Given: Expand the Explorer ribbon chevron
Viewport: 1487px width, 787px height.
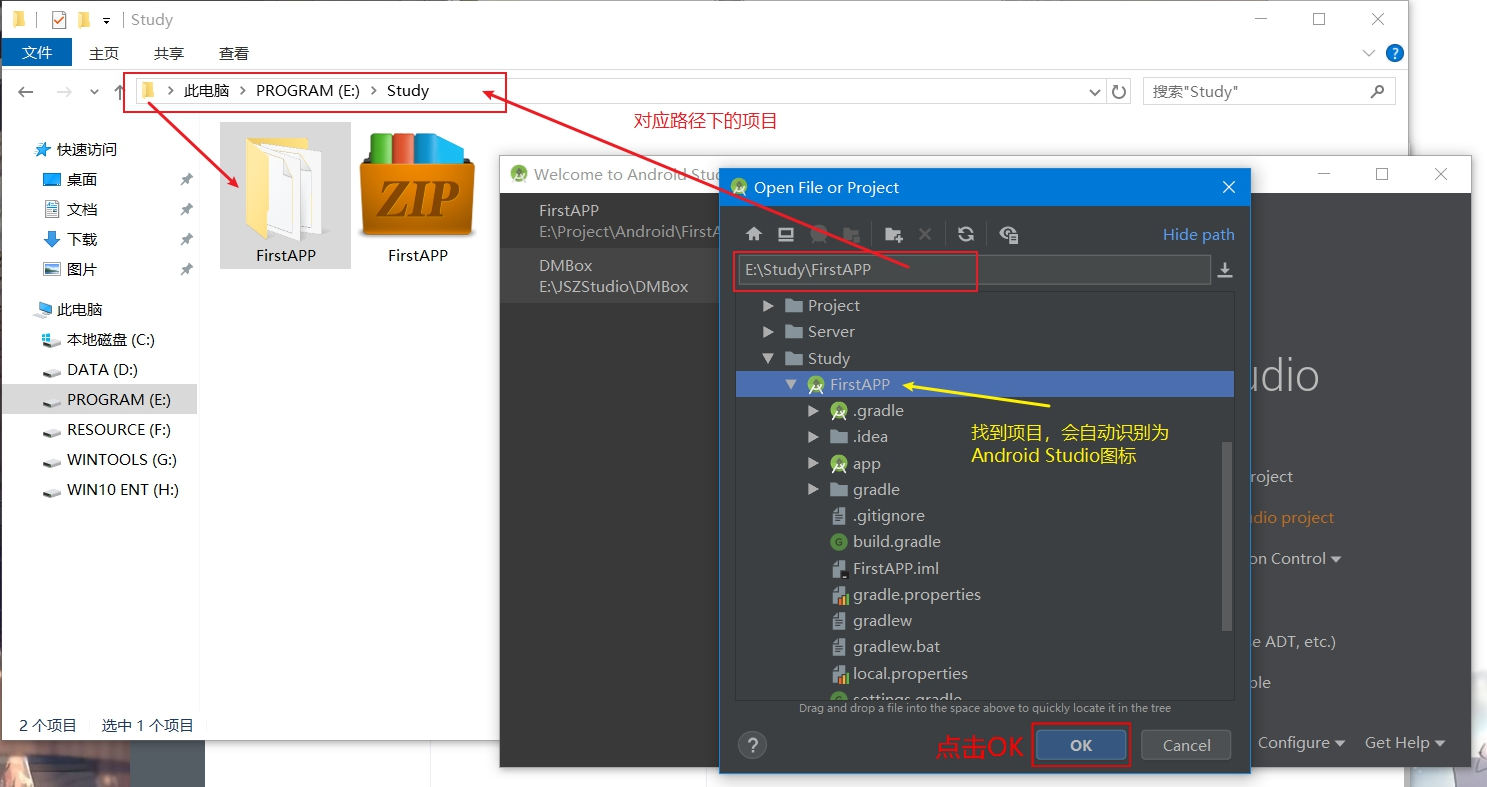Looking at the screenshot, I should point(1369,53).
